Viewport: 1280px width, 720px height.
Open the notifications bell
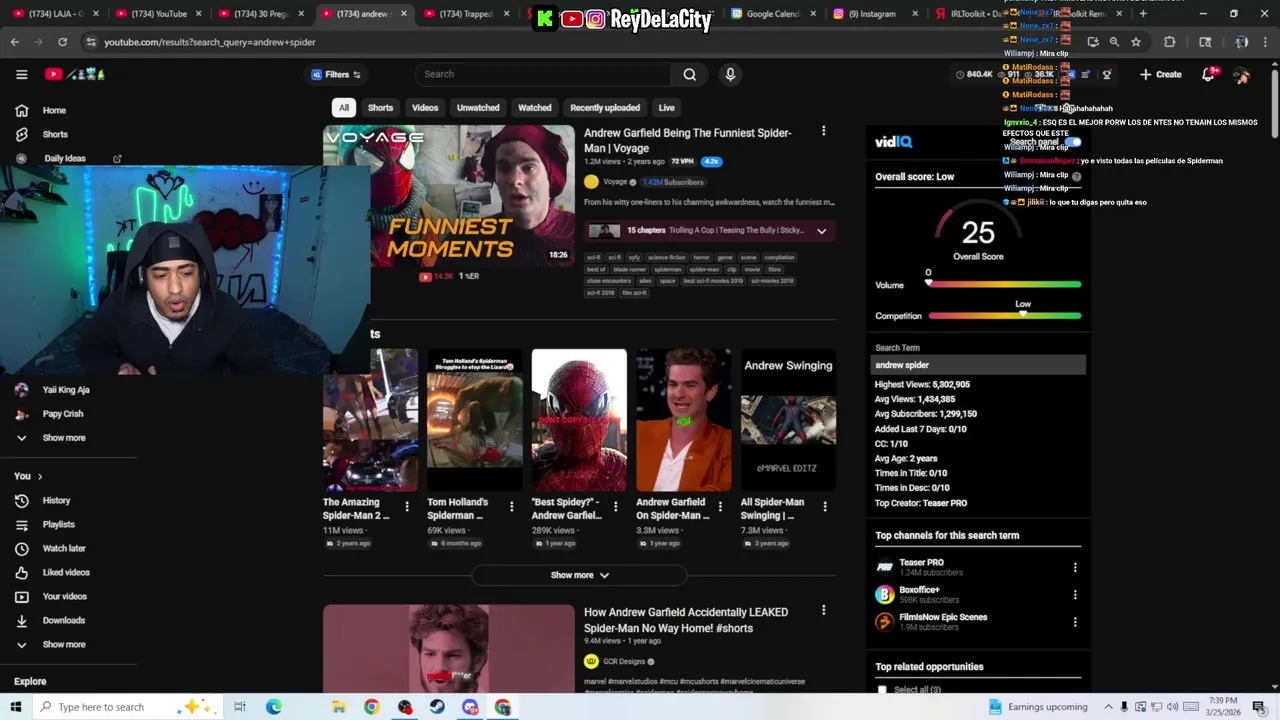[1209, 74]
